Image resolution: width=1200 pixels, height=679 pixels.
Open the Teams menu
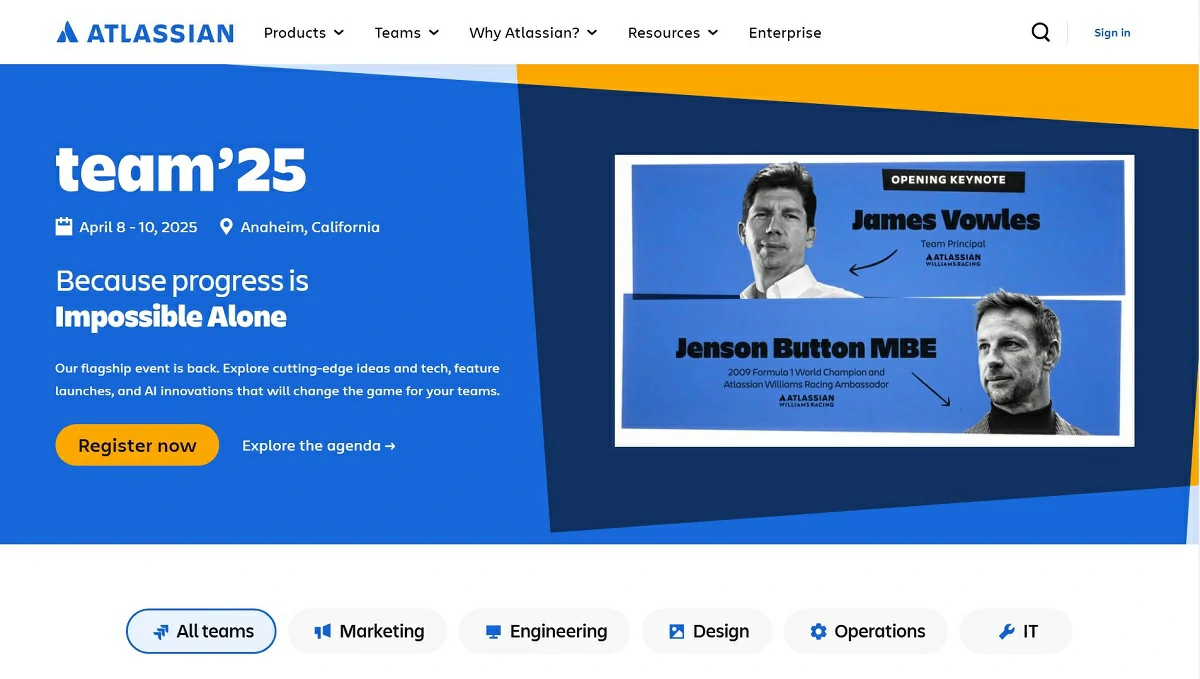pos(407,33)
